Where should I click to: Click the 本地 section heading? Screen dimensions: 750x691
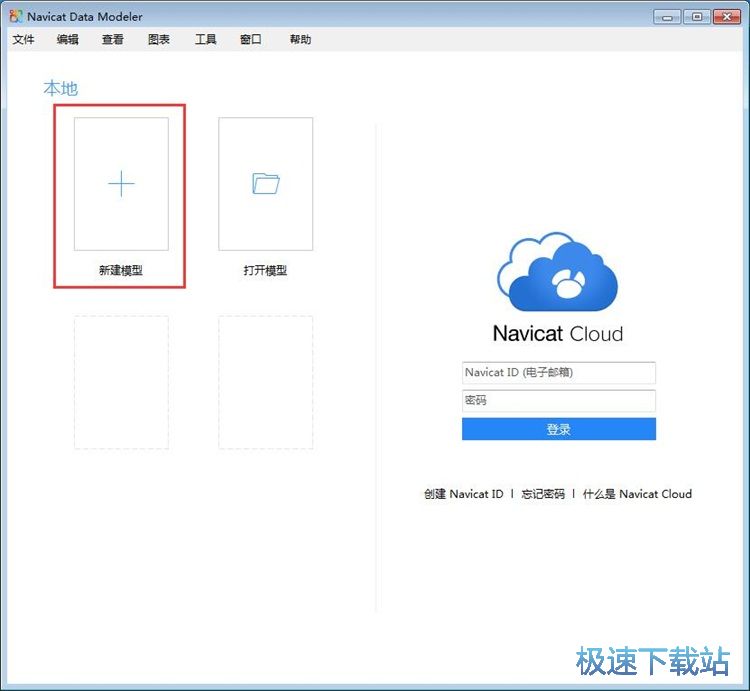(x=60, y=88)
